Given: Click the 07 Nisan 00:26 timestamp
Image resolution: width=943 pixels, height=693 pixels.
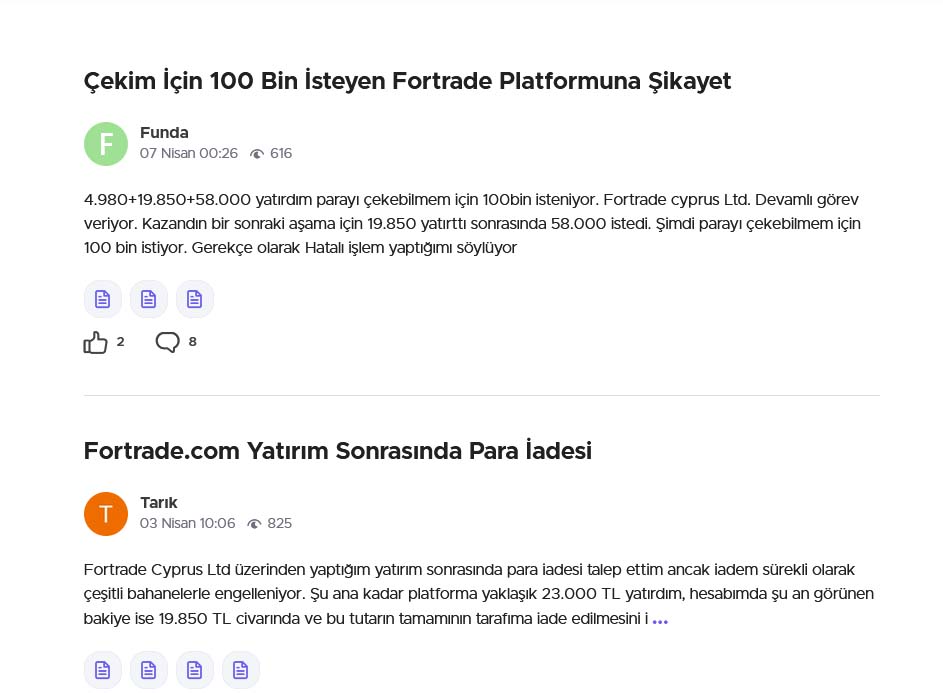Looking at the screenshot, I should tap(189, 154).
